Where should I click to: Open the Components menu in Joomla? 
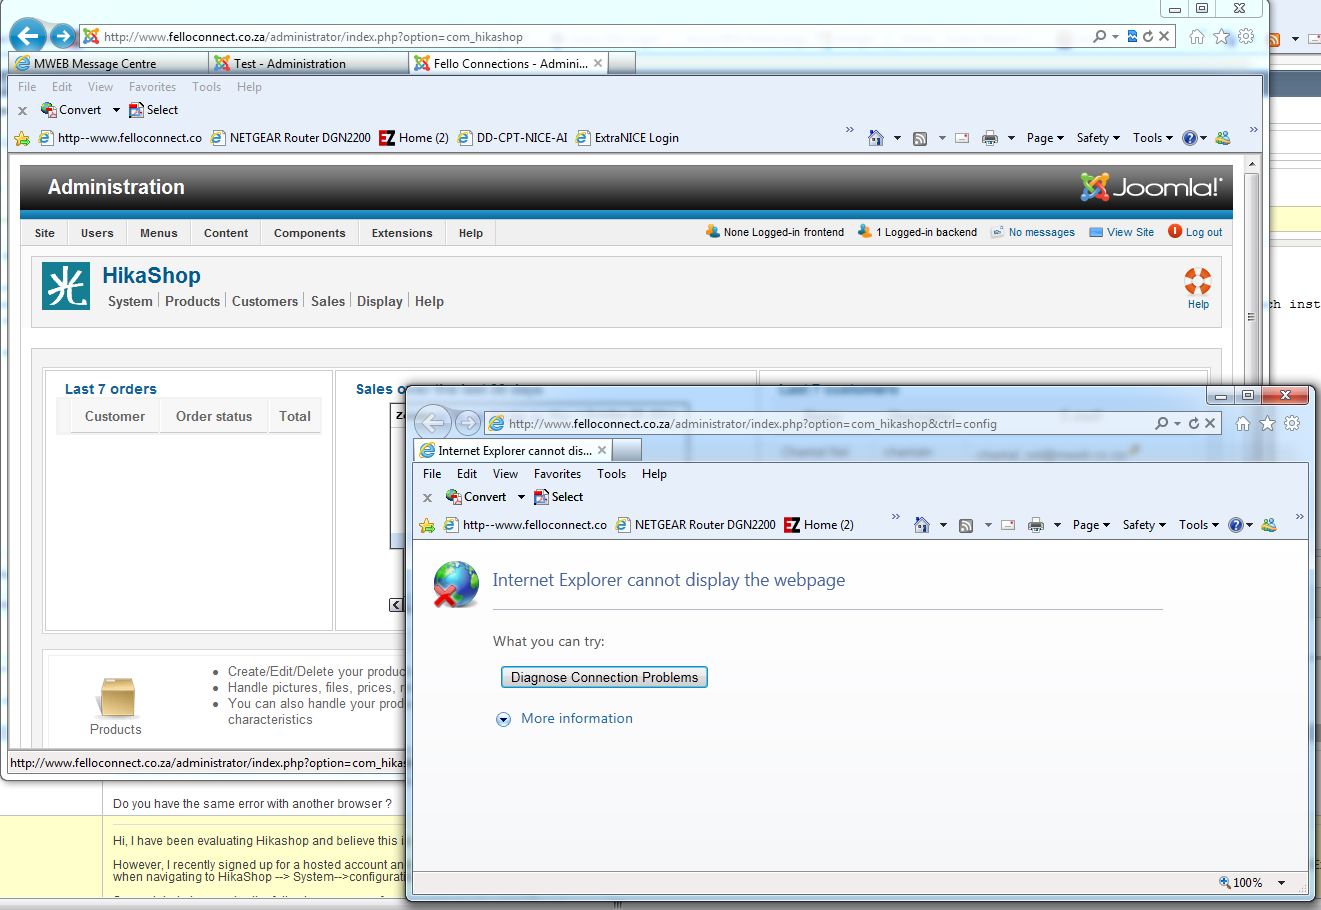pos(309,233)
